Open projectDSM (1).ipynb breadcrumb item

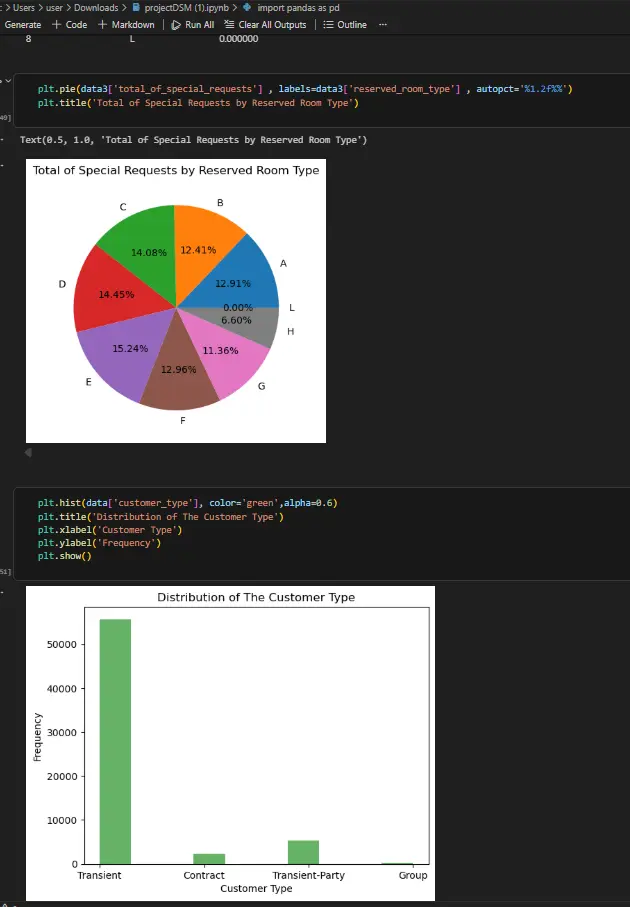click(x=186, y=8)
